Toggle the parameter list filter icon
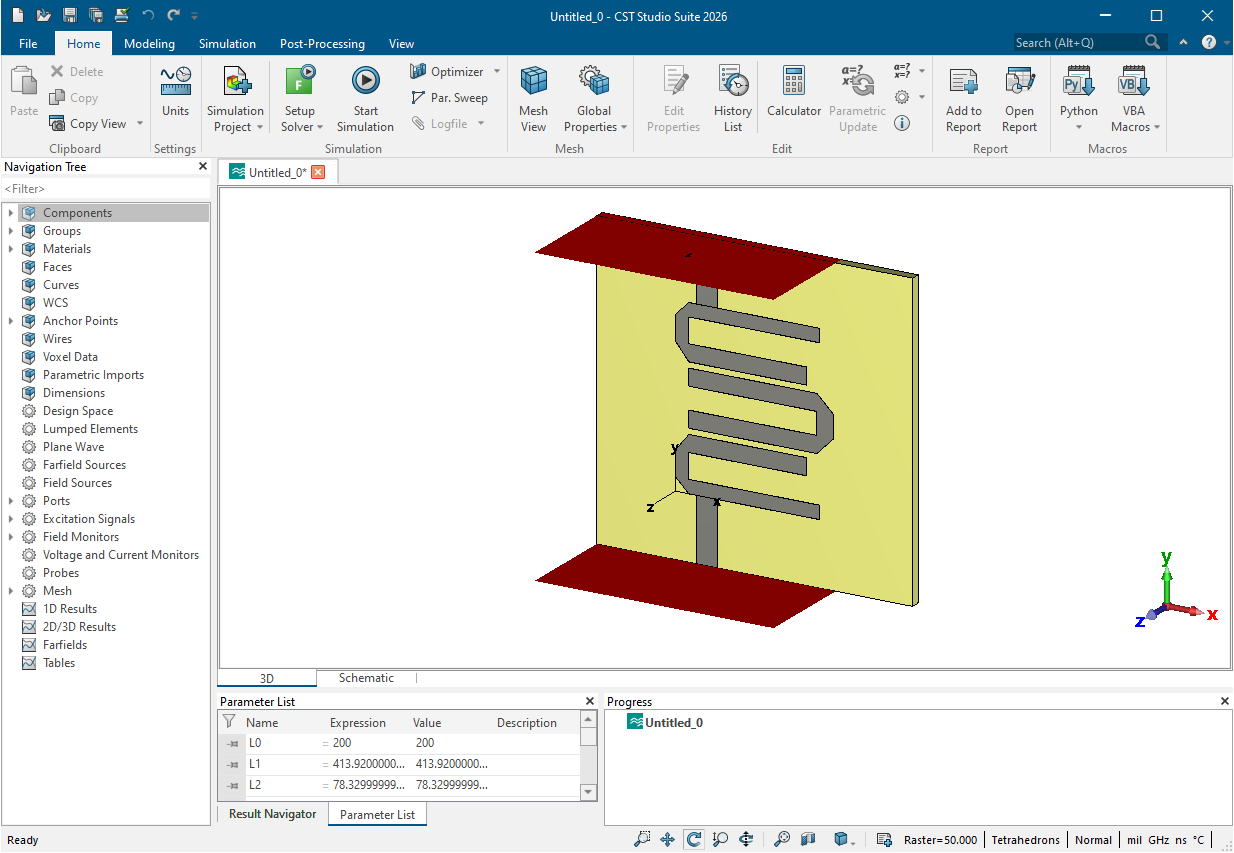The width and height of the screenshot is (1234, 853). click(229, 722)
